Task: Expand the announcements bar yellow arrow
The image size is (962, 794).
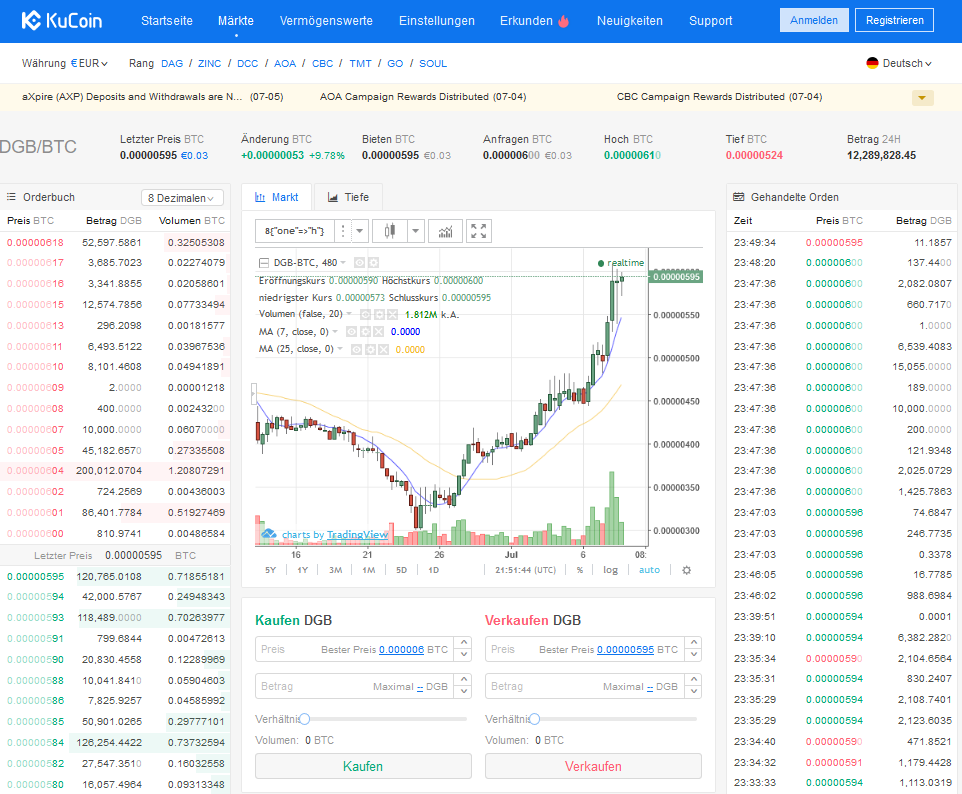Action: 922,98
